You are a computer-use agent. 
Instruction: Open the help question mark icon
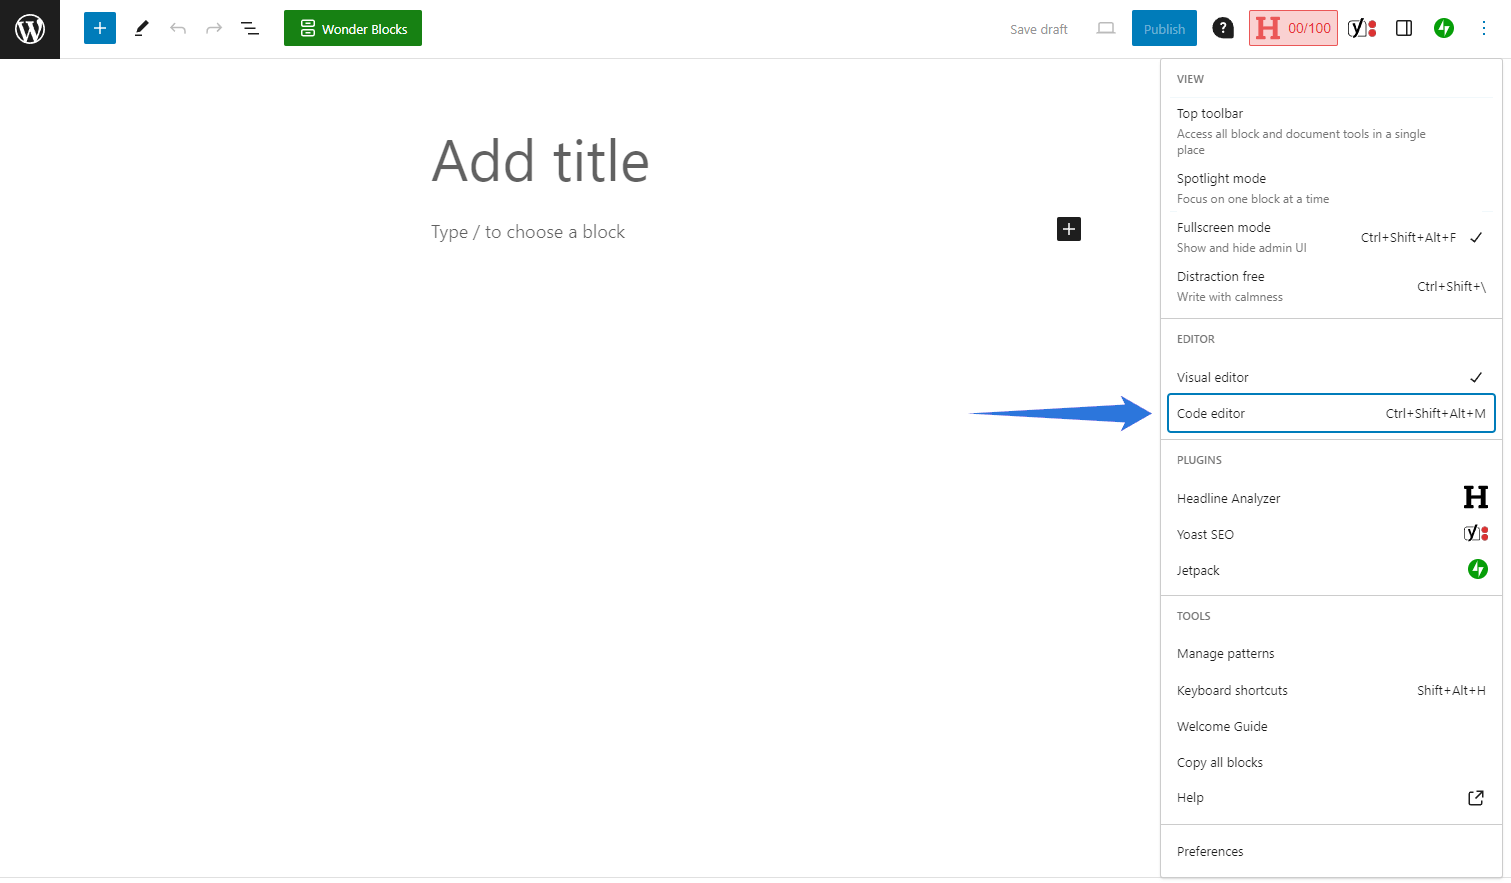click(x=1223, y=28)
